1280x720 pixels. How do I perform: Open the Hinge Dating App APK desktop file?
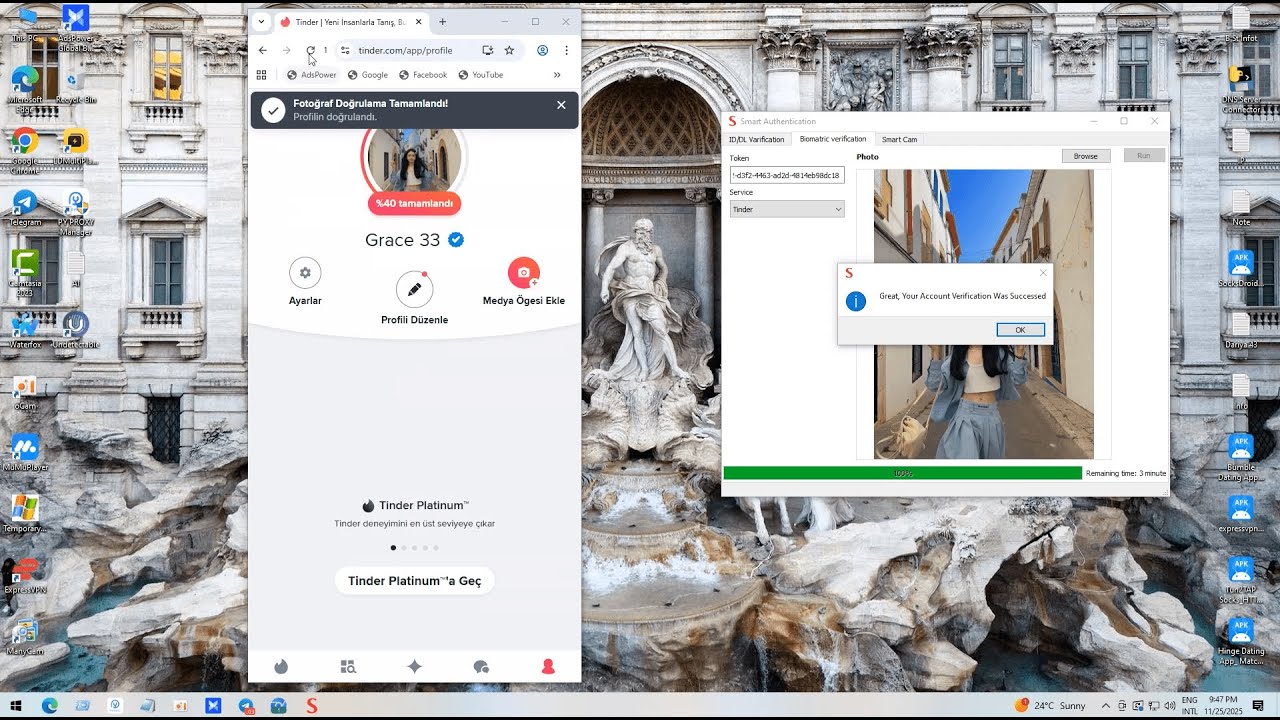point(1241,642)
